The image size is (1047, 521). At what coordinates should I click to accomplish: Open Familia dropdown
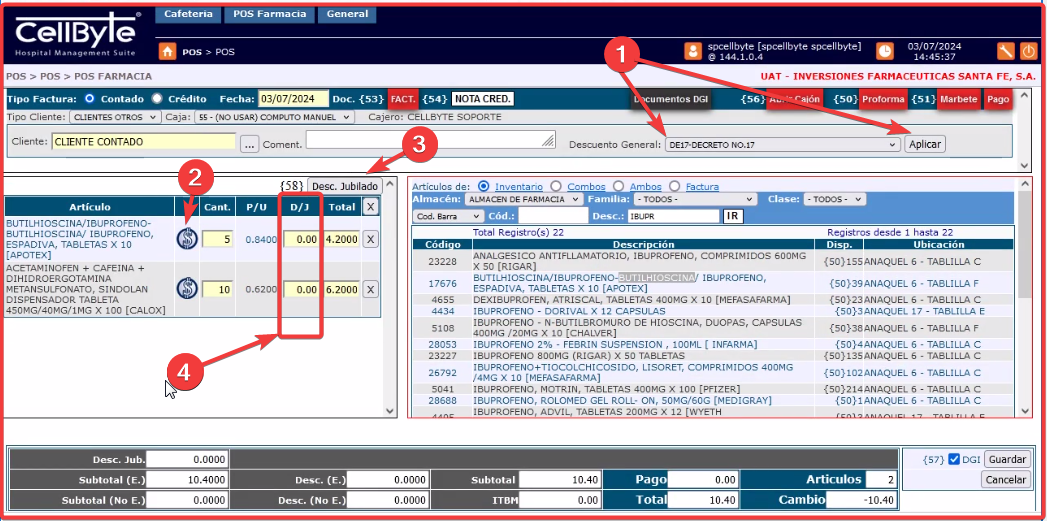(x=694, y=199)
